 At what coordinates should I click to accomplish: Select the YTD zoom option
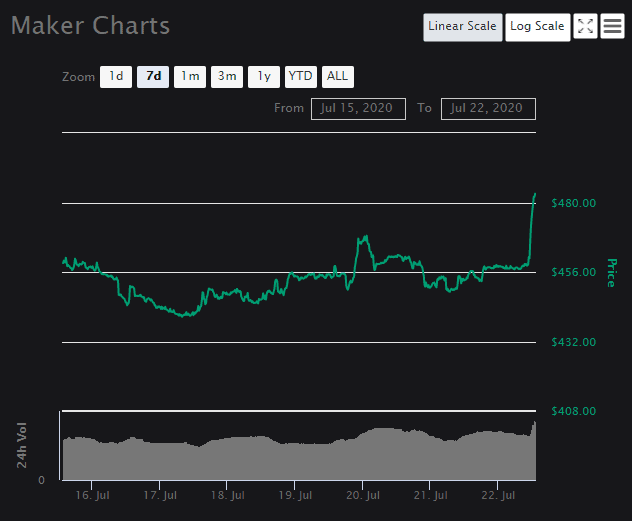tap(300, 76)
